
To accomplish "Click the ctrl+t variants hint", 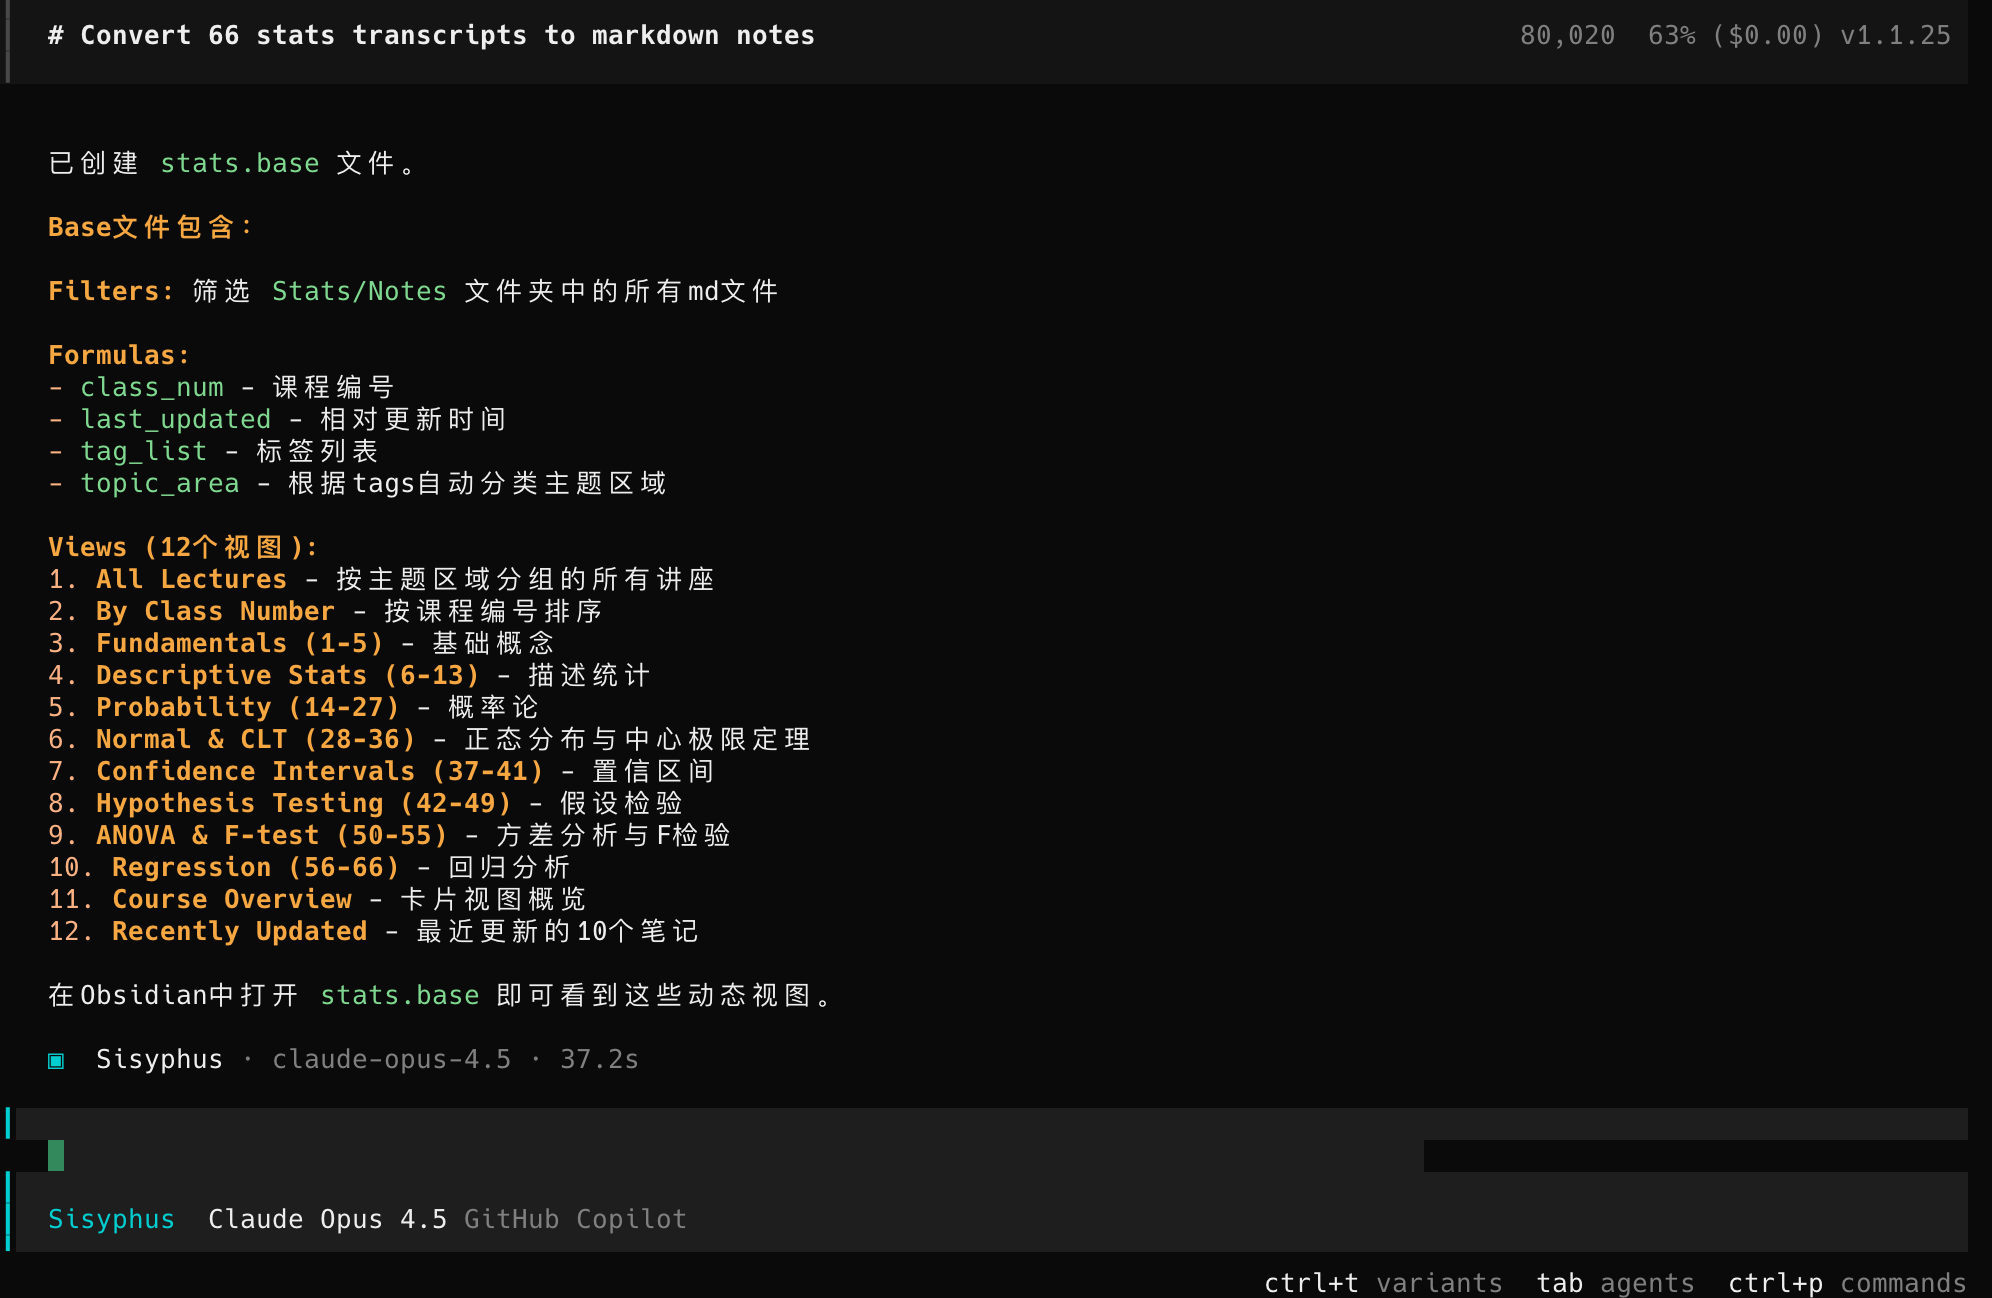I will (1383, 1283).
